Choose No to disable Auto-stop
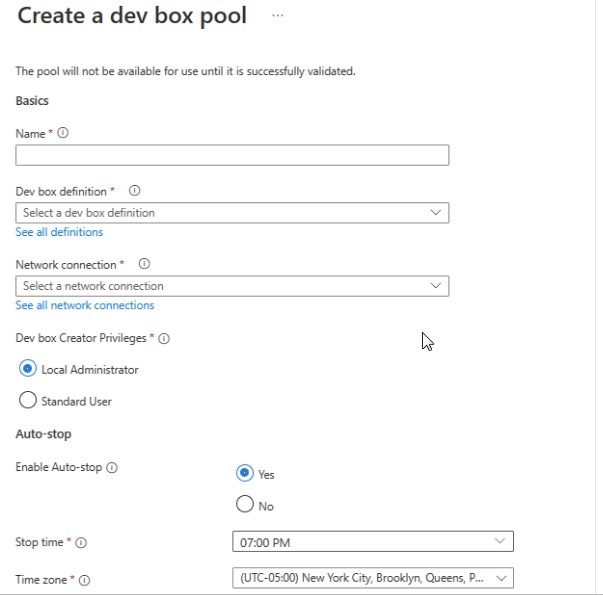Image resolution: width=603 pixels, height=595 pixels. 245,505
